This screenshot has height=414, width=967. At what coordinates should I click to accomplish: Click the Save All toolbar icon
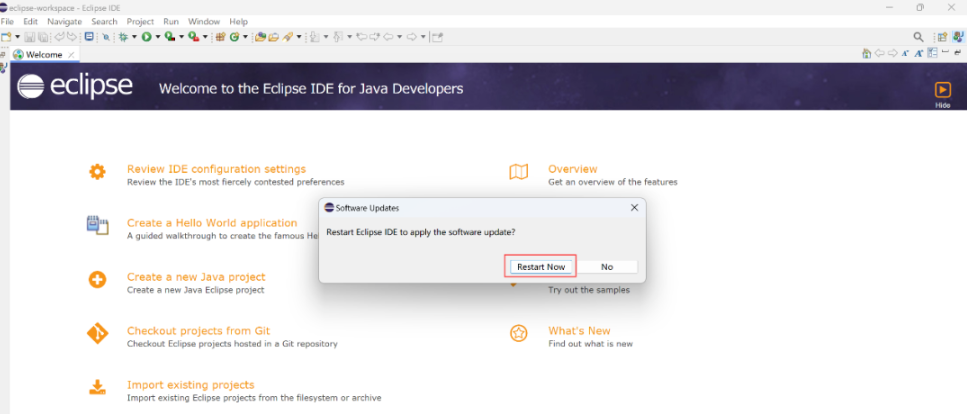(x=43, y=37)
